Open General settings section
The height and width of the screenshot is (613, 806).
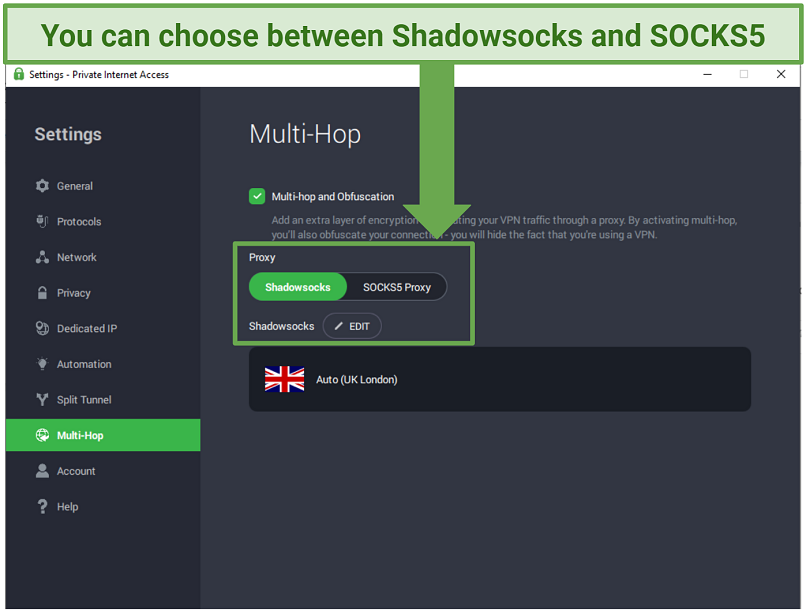click(x=103, y=186)
